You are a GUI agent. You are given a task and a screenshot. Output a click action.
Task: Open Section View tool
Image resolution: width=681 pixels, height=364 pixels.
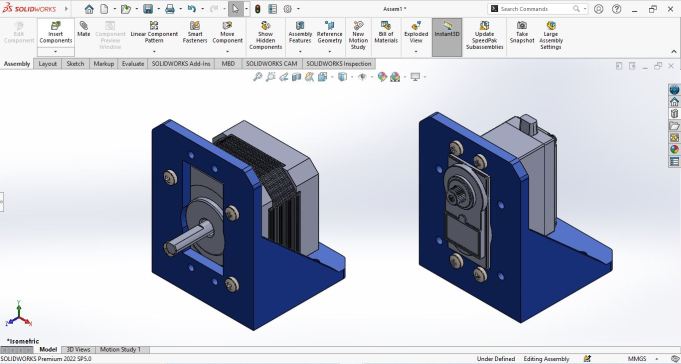pyautogui.click(x=296, y=77)
